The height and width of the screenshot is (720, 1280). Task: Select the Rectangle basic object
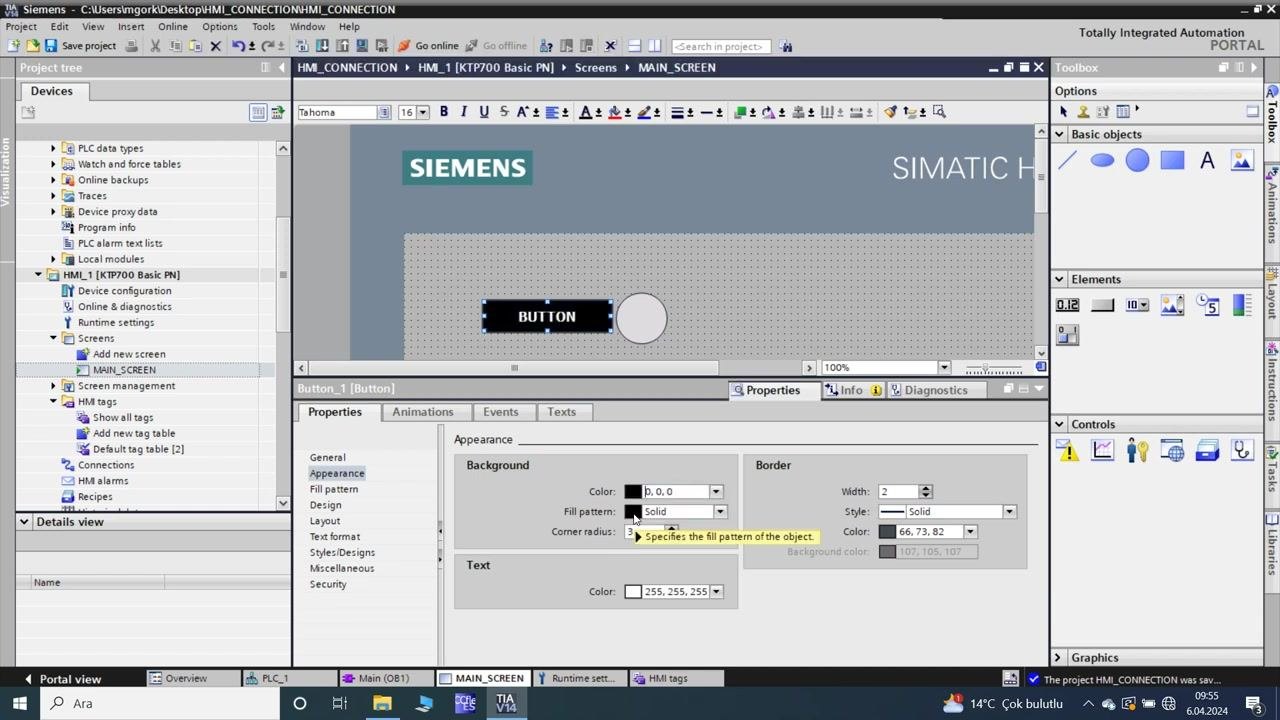click(x=1172, y=160)
